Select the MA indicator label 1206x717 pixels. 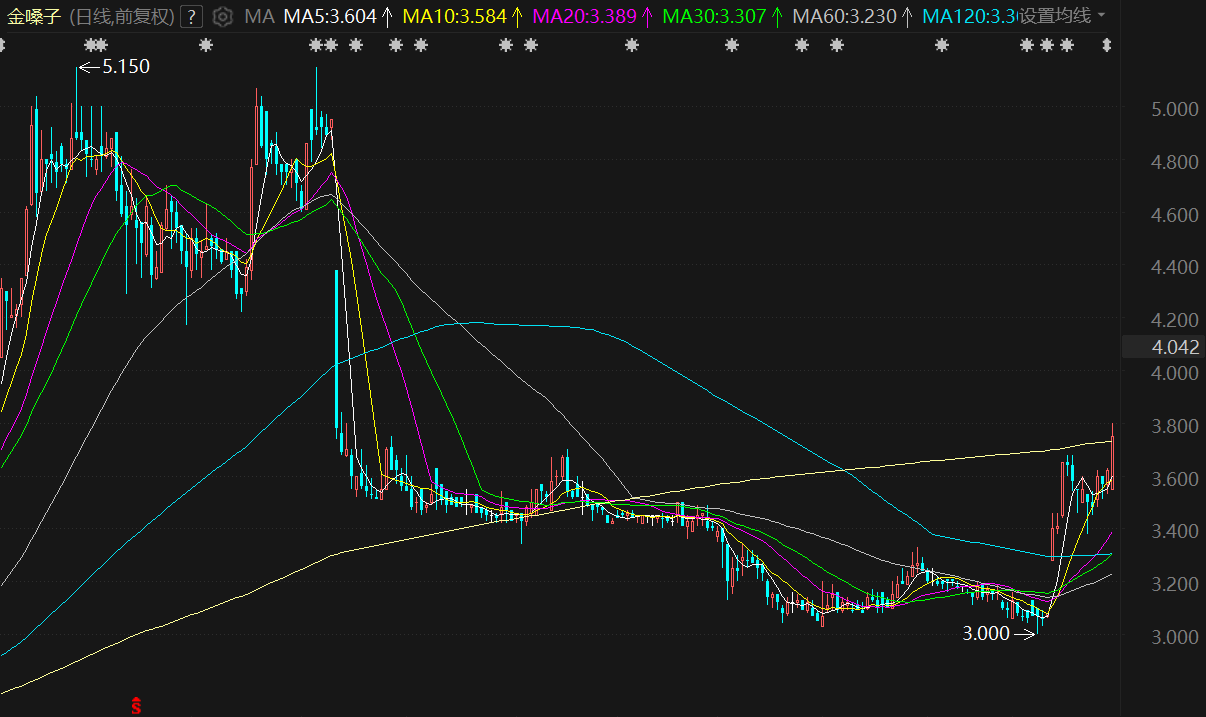pos(259,16)
